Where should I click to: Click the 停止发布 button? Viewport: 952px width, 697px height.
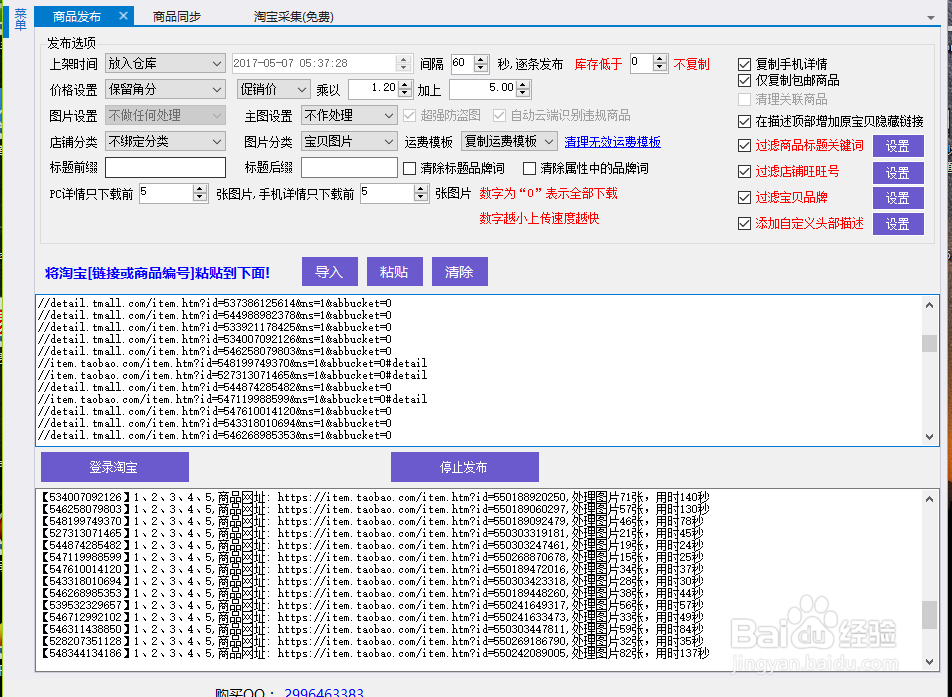click(x=464, y=467)
